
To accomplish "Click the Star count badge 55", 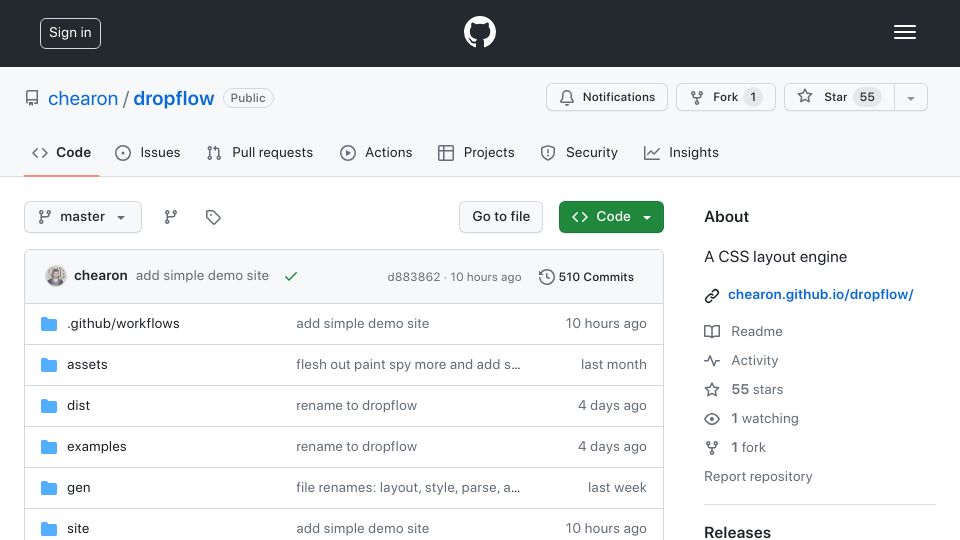I will click(867, 97).
